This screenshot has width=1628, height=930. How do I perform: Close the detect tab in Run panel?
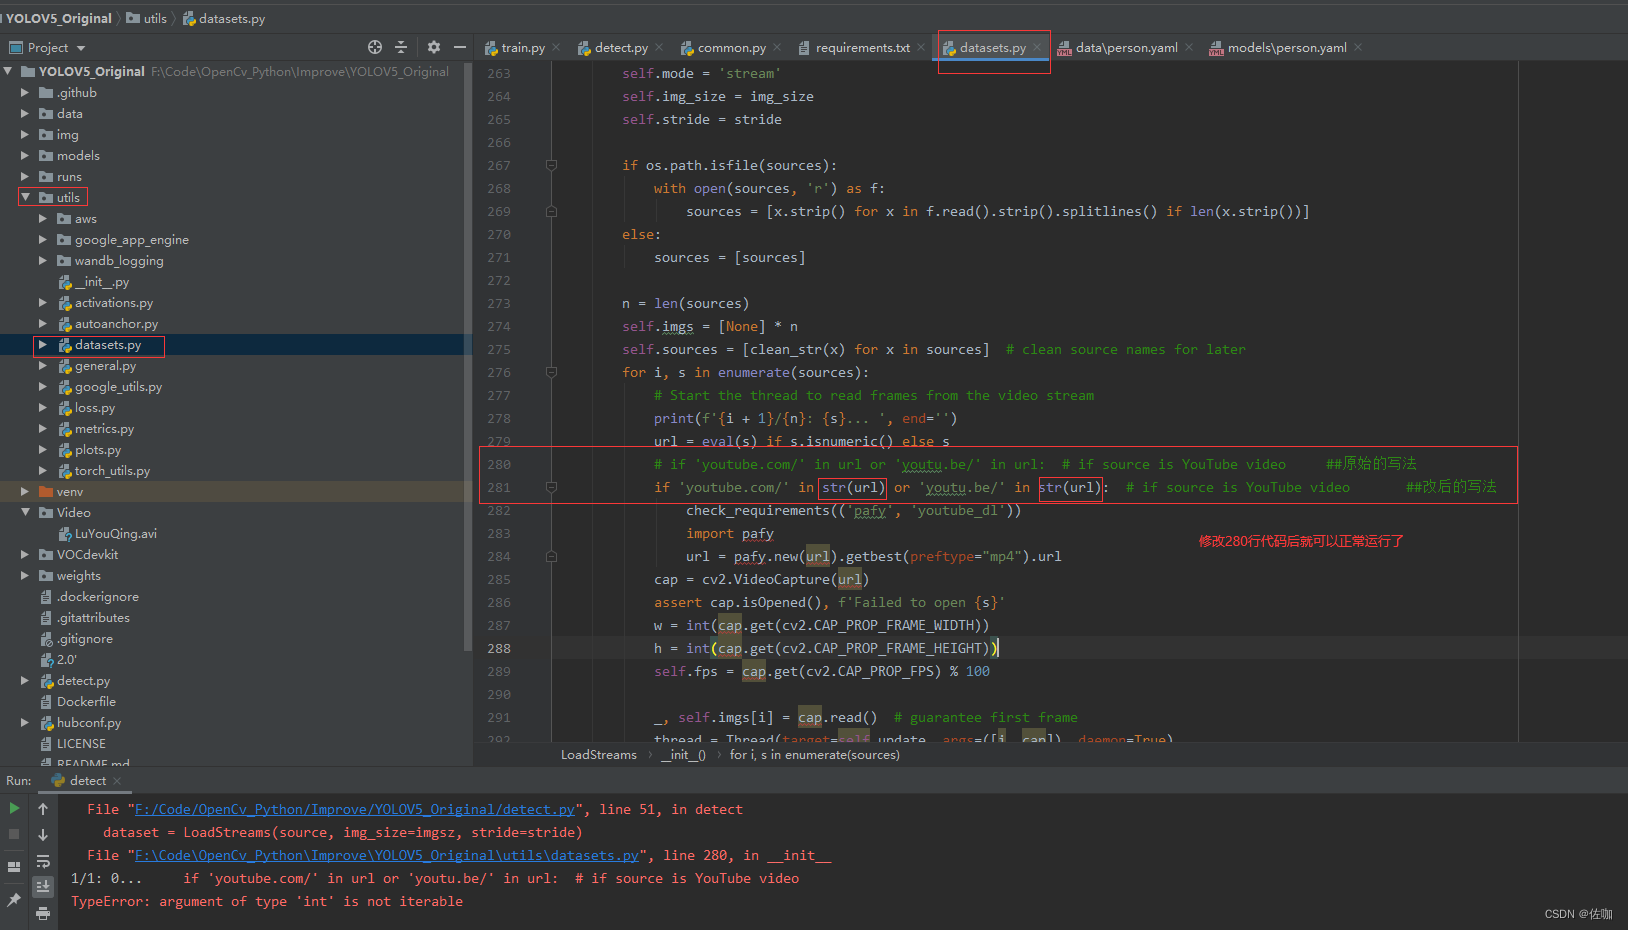(117, 781)
